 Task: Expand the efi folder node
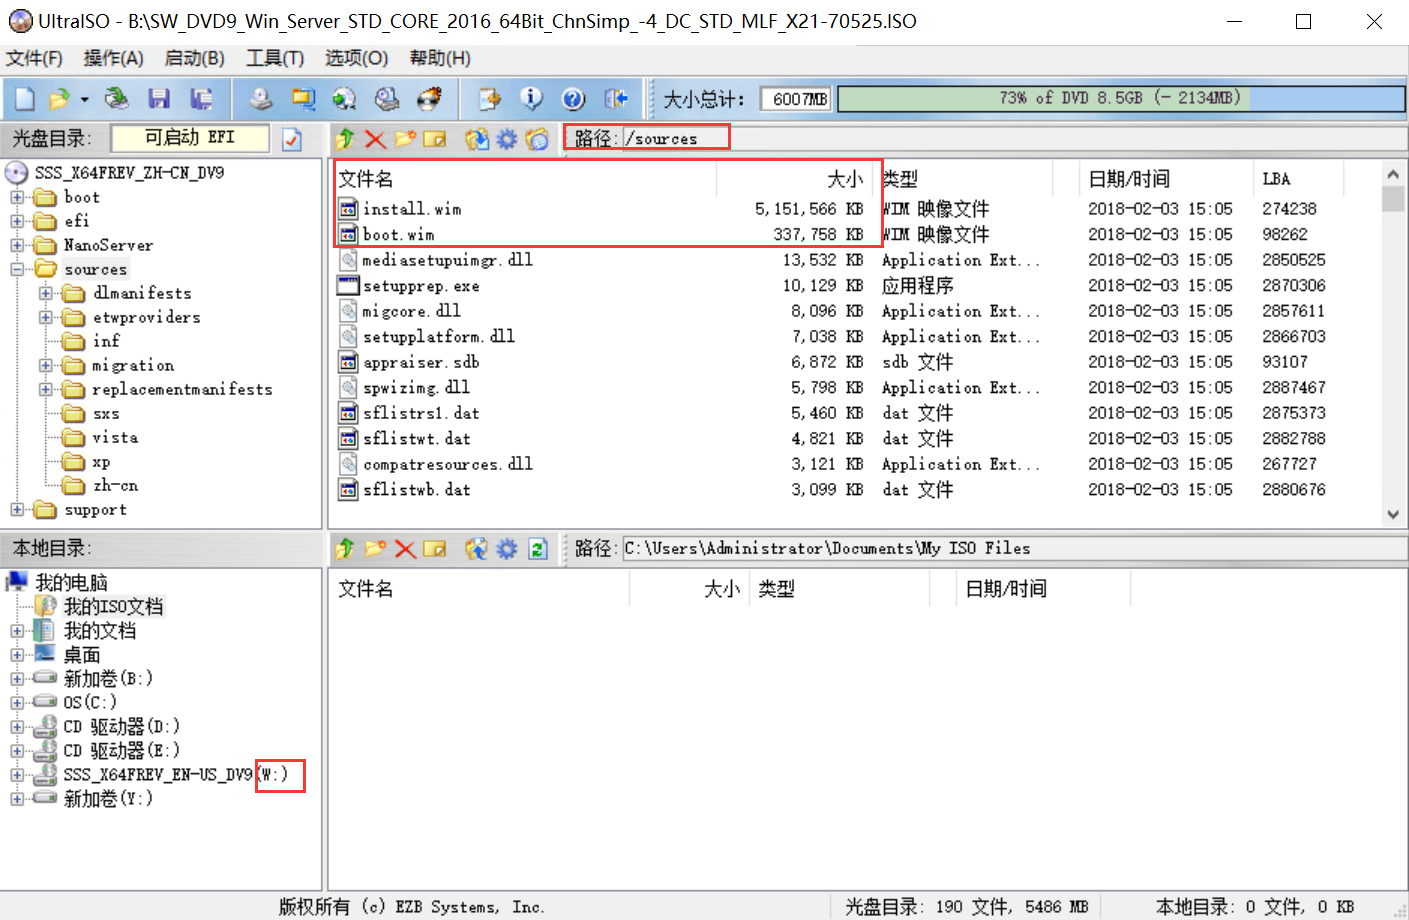(17, 221)
